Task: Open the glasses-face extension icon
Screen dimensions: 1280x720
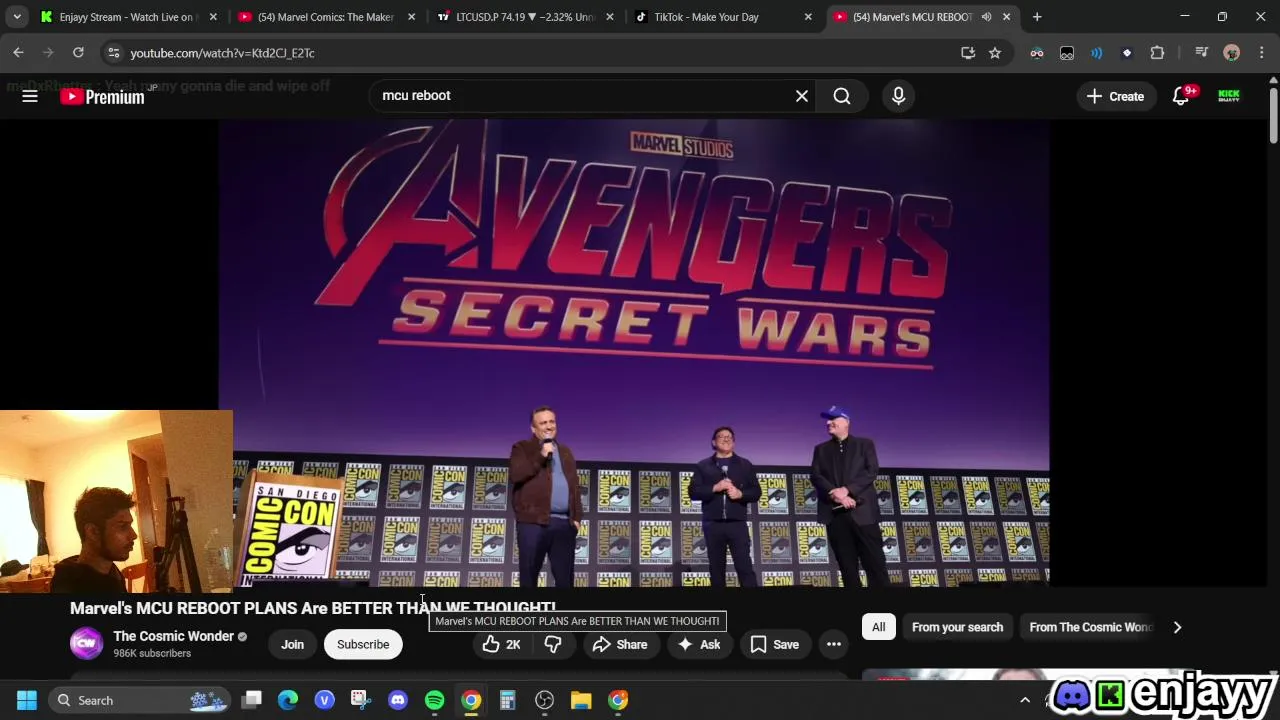Action: [x=1037, y=53]
